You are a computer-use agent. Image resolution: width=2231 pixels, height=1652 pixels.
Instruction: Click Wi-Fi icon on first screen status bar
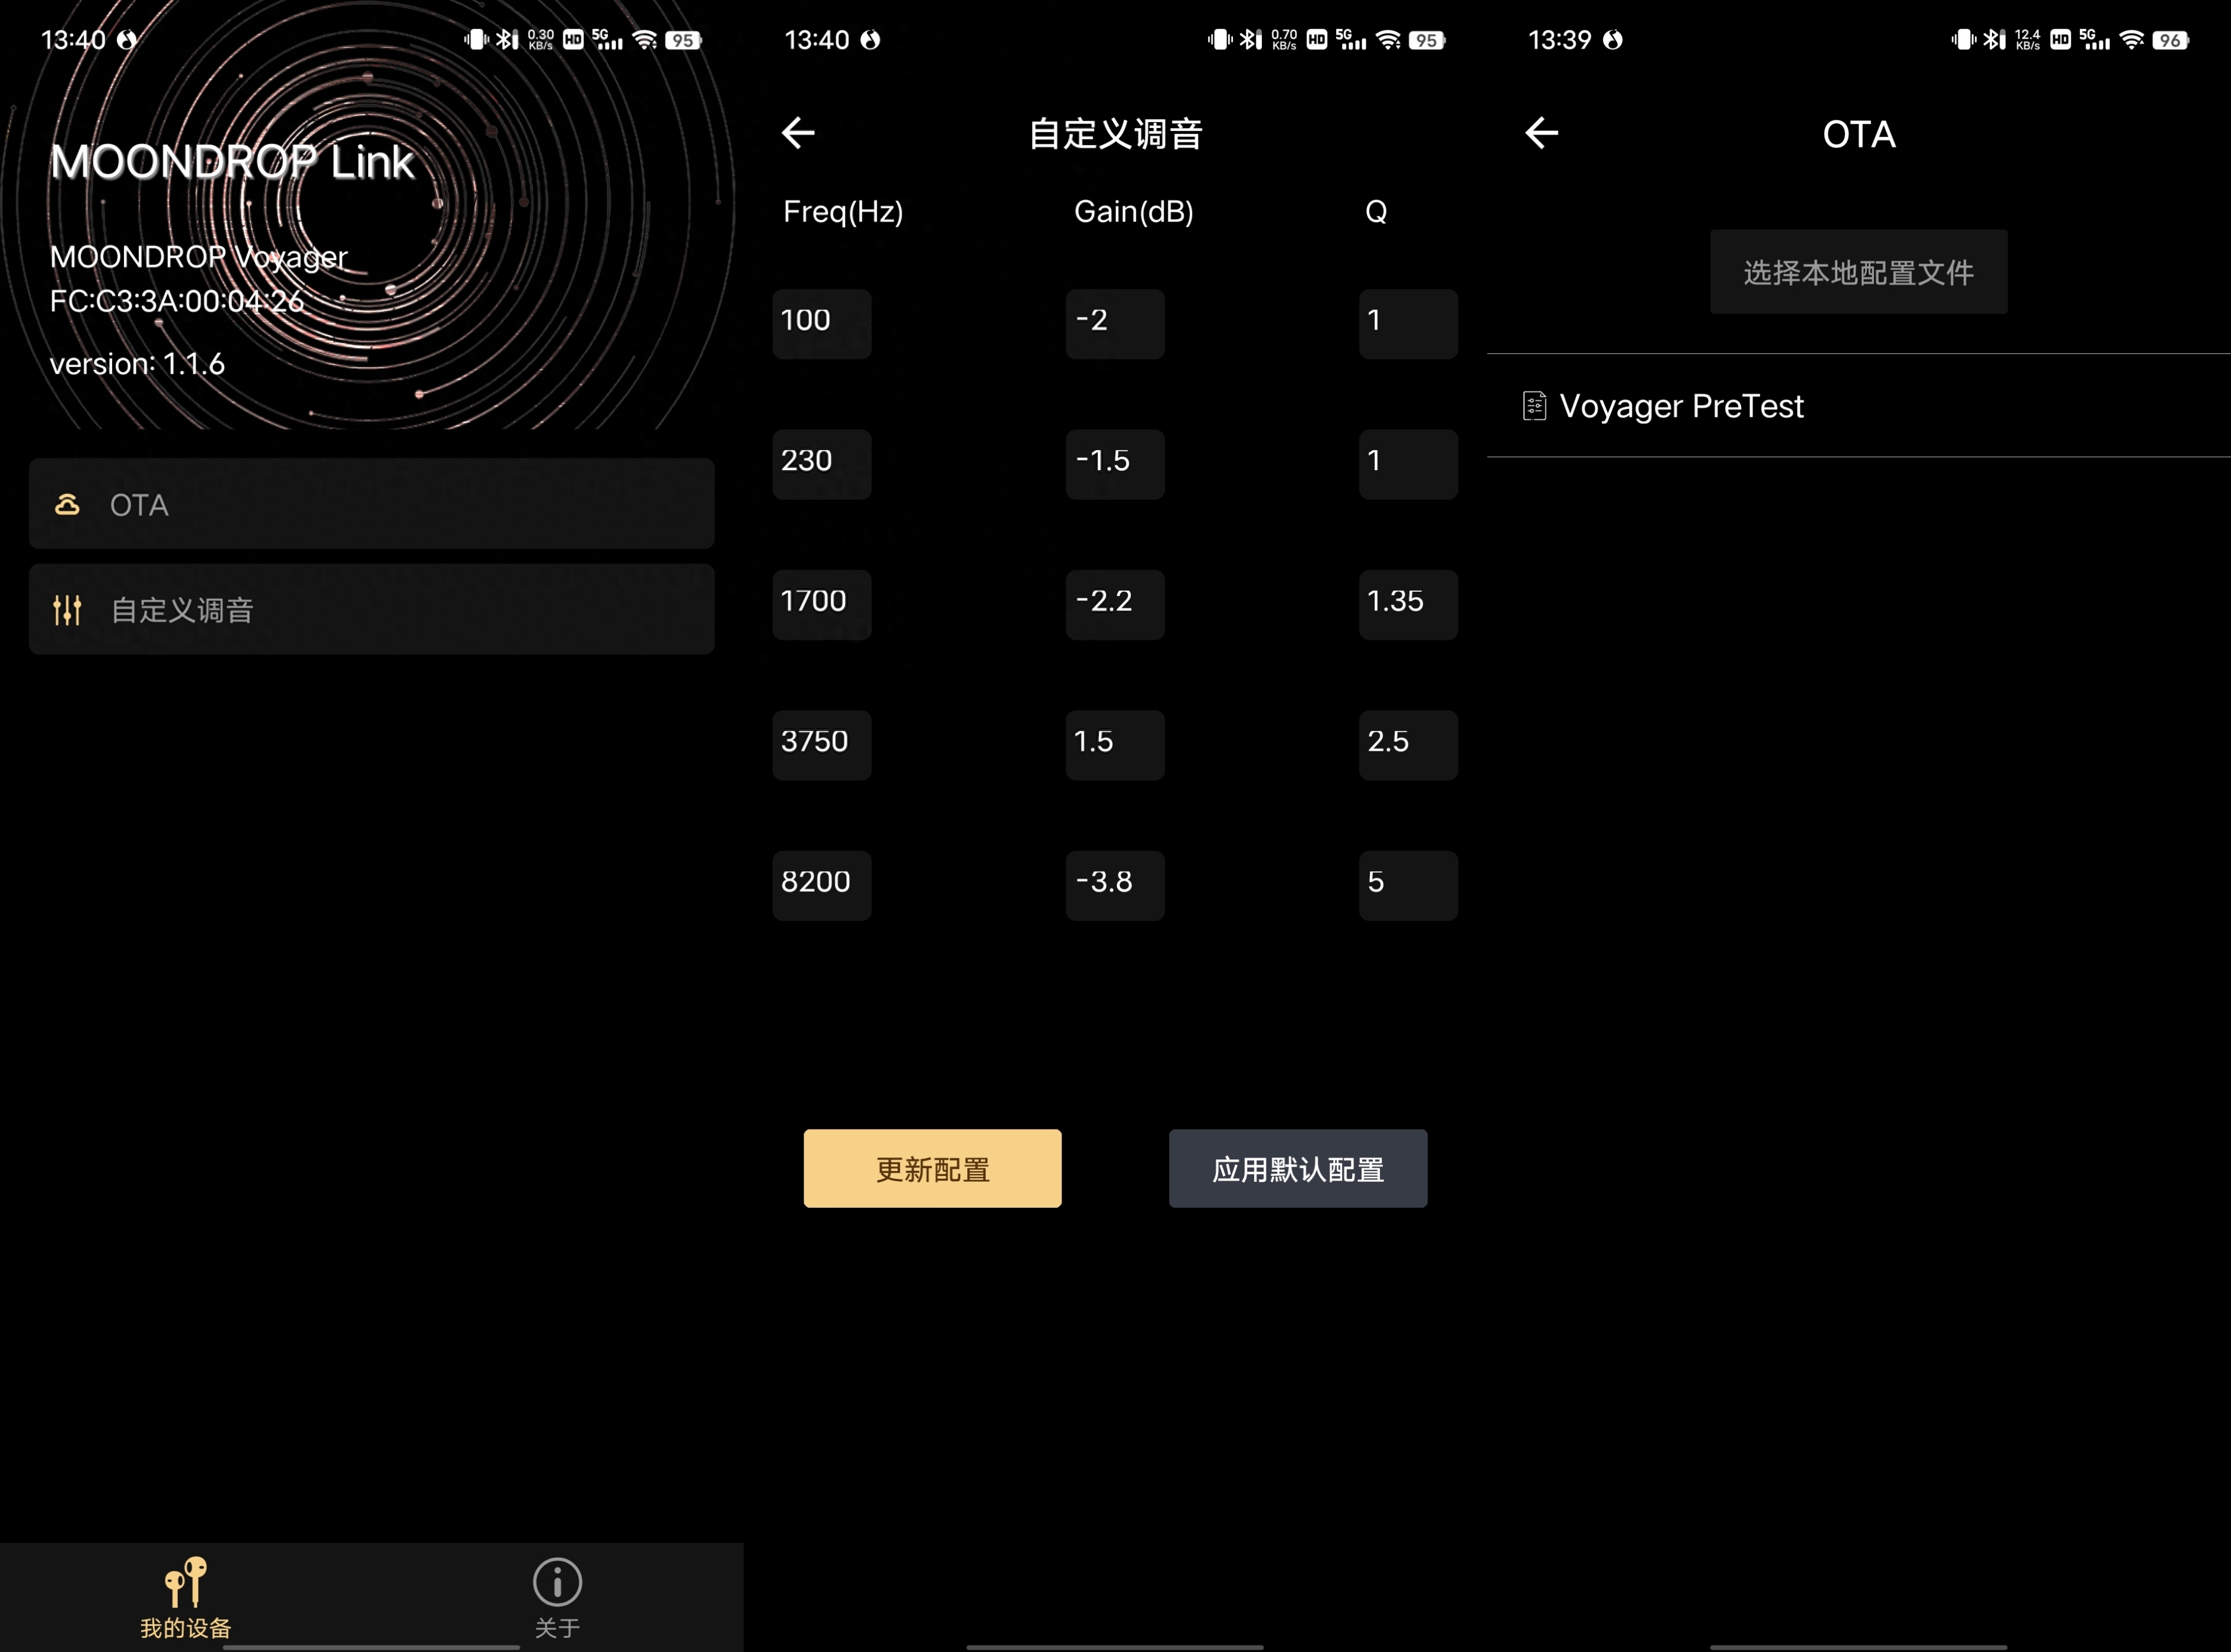point(645,40)
